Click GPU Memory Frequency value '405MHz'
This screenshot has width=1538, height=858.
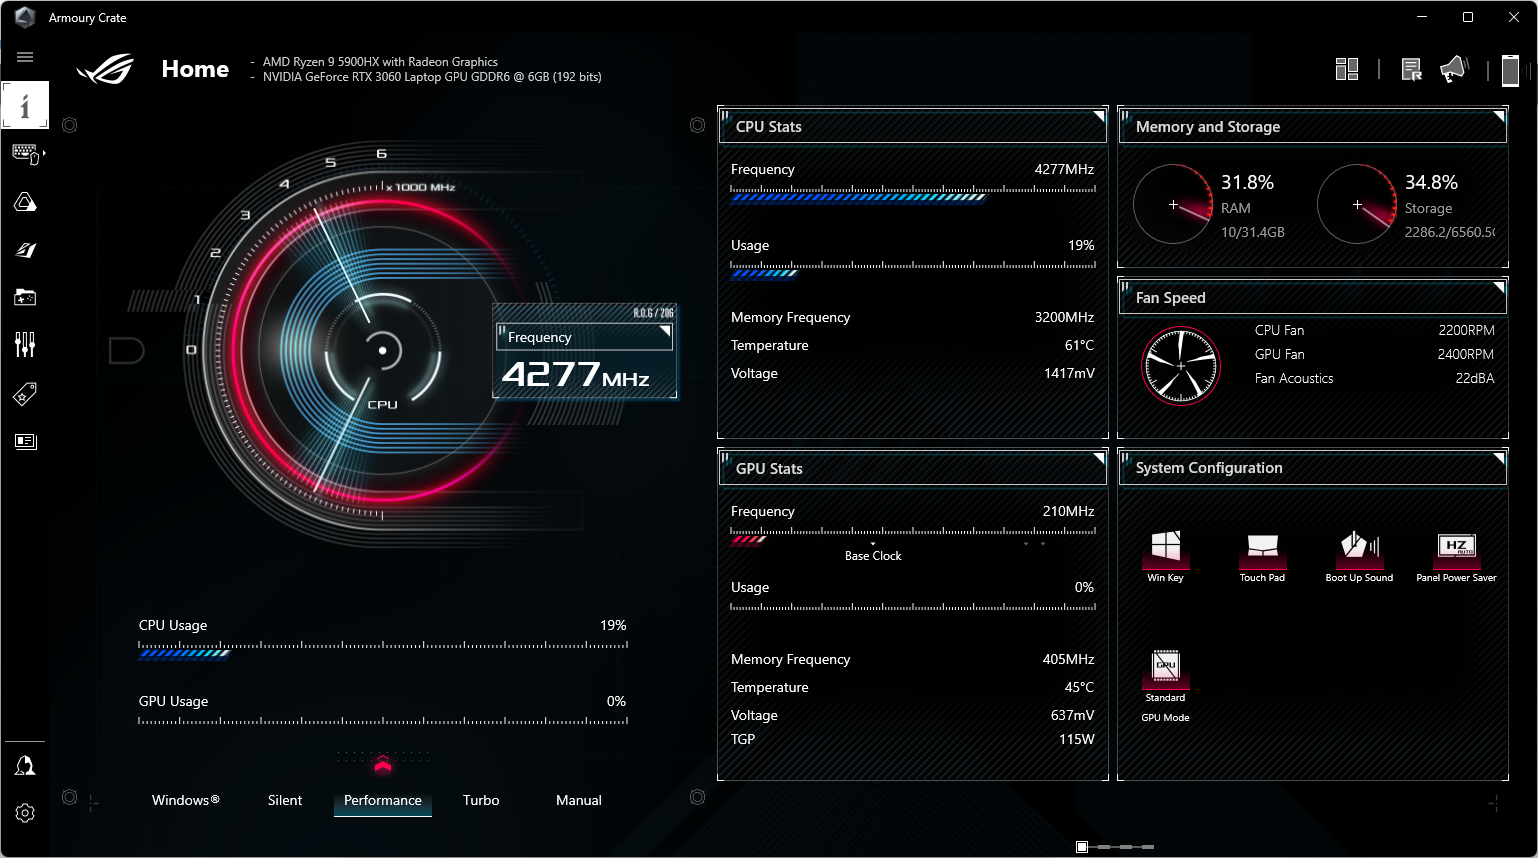tap(1068, 659)
